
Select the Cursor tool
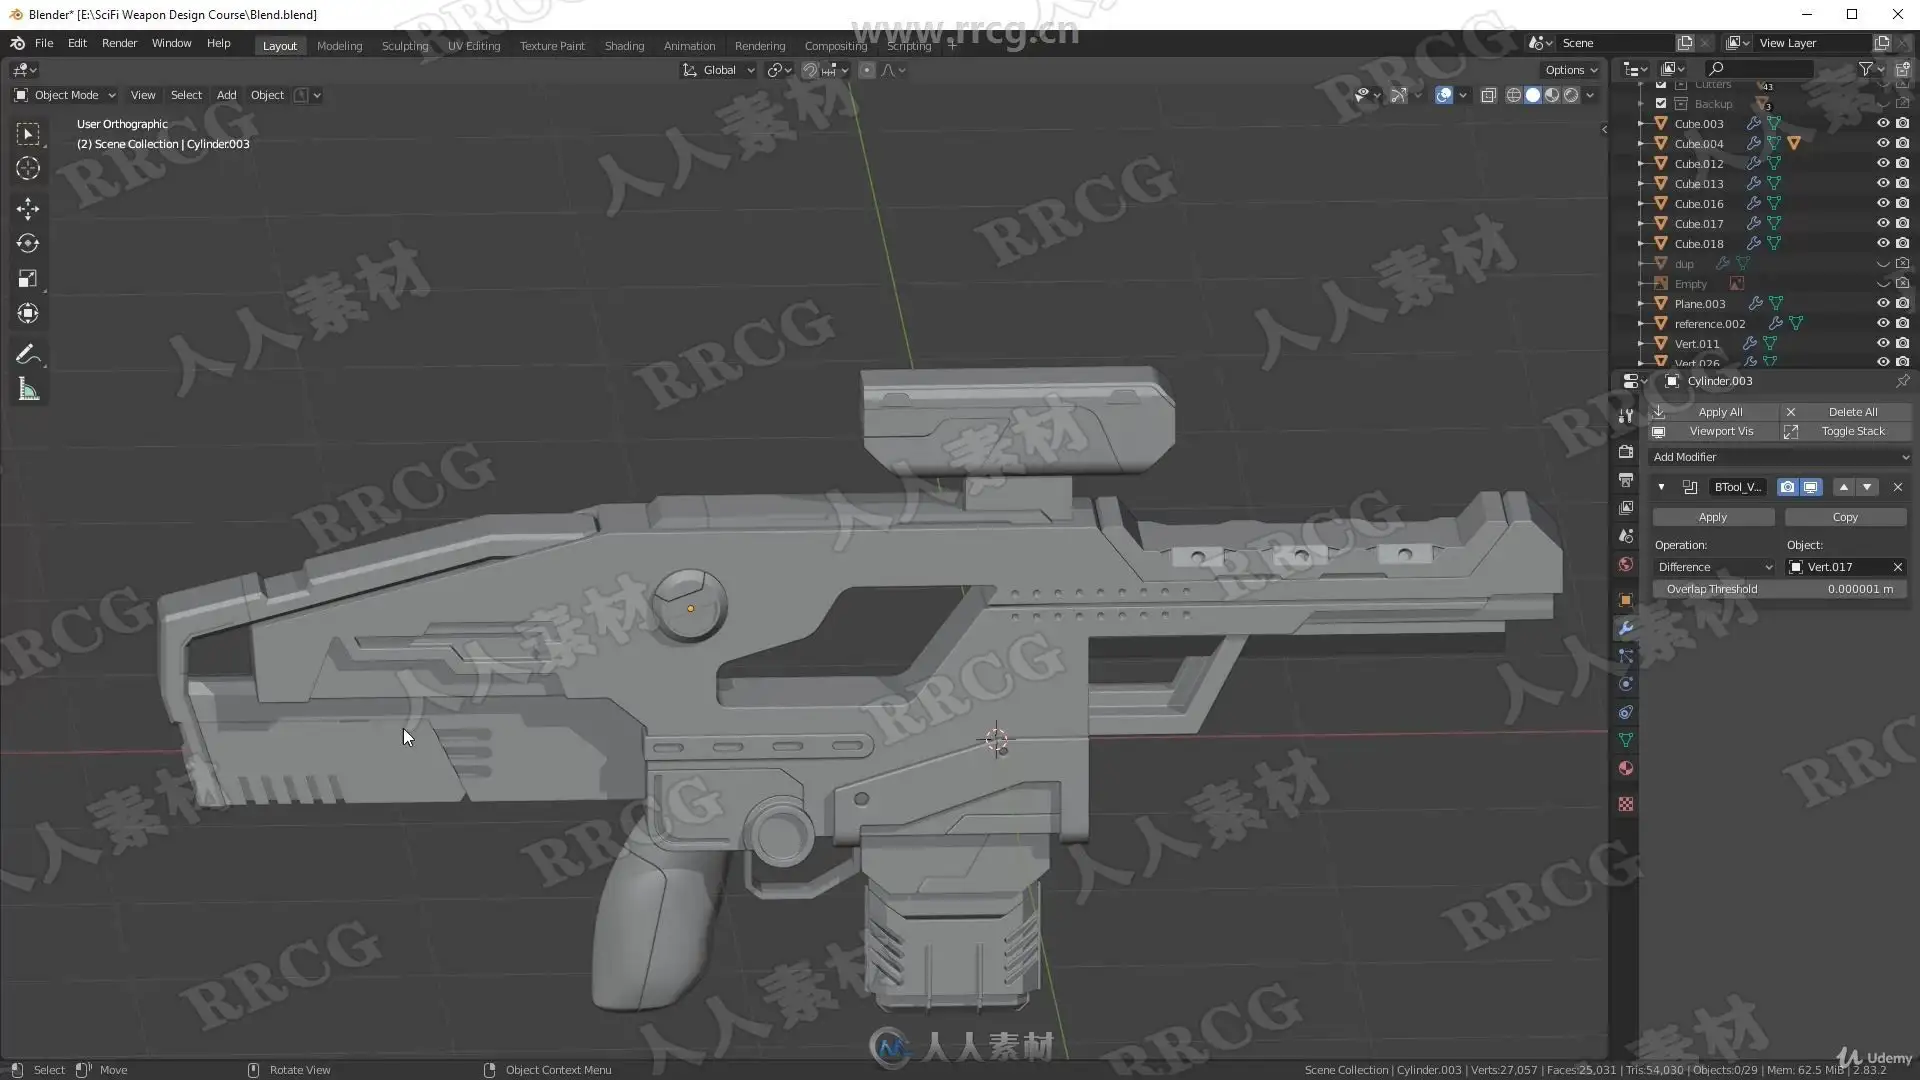(28, 169)
